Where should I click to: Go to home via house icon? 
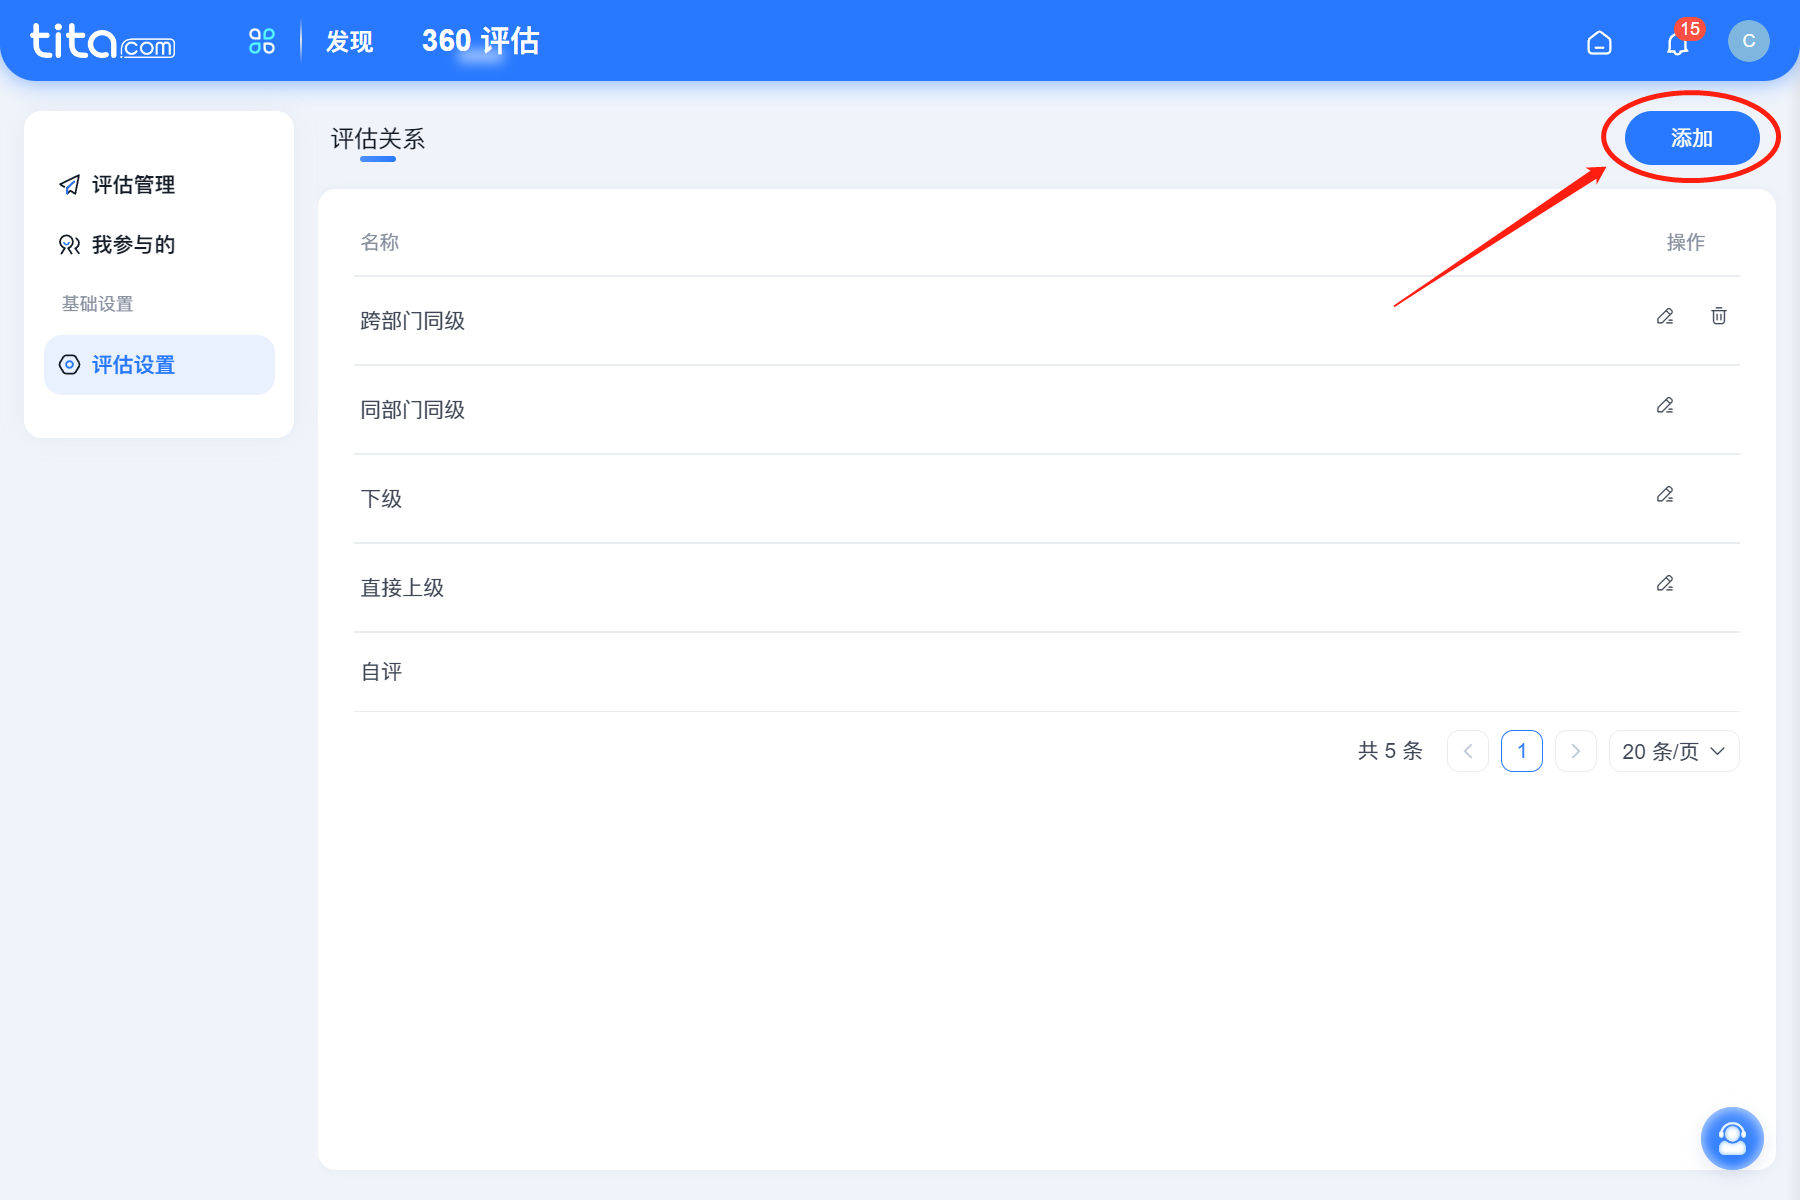tap(1599, 42)
